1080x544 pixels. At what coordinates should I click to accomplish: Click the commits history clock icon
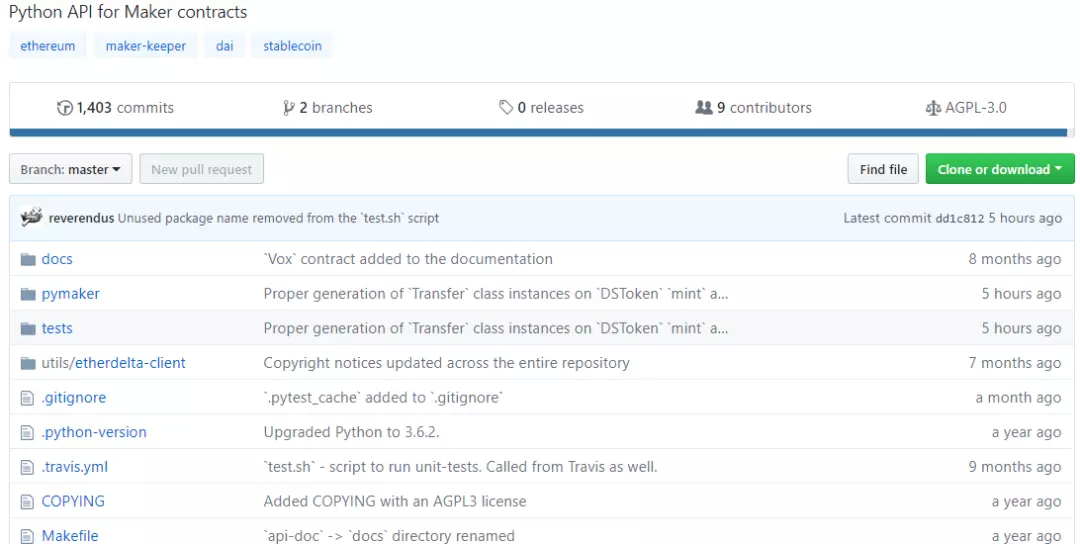(65, 108)
